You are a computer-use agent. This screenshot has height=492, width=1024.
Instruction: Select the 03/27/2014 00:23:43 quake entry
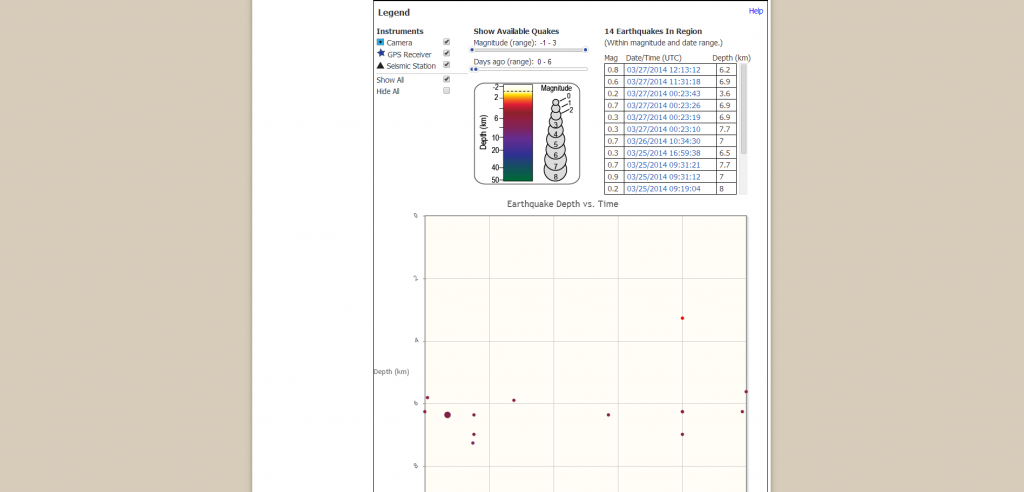point(663,93)
